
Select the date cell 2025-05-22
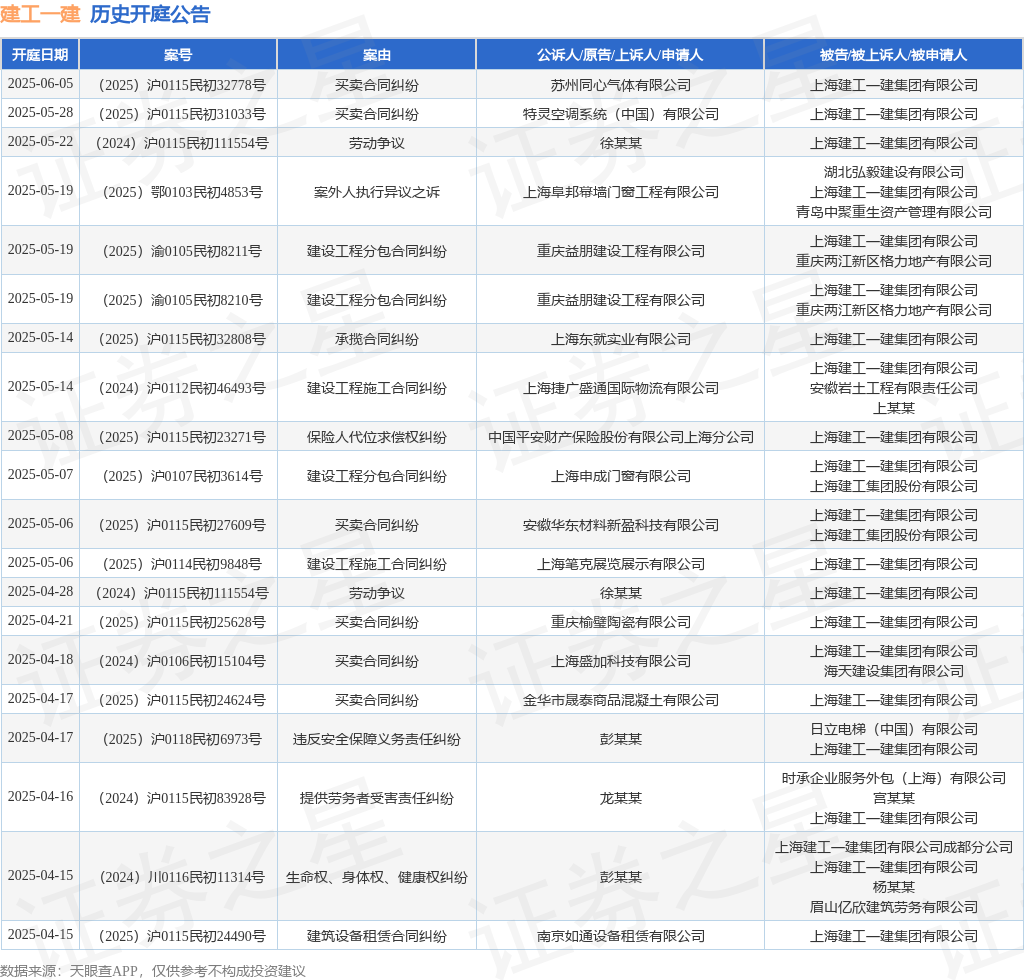pos(40,142)
